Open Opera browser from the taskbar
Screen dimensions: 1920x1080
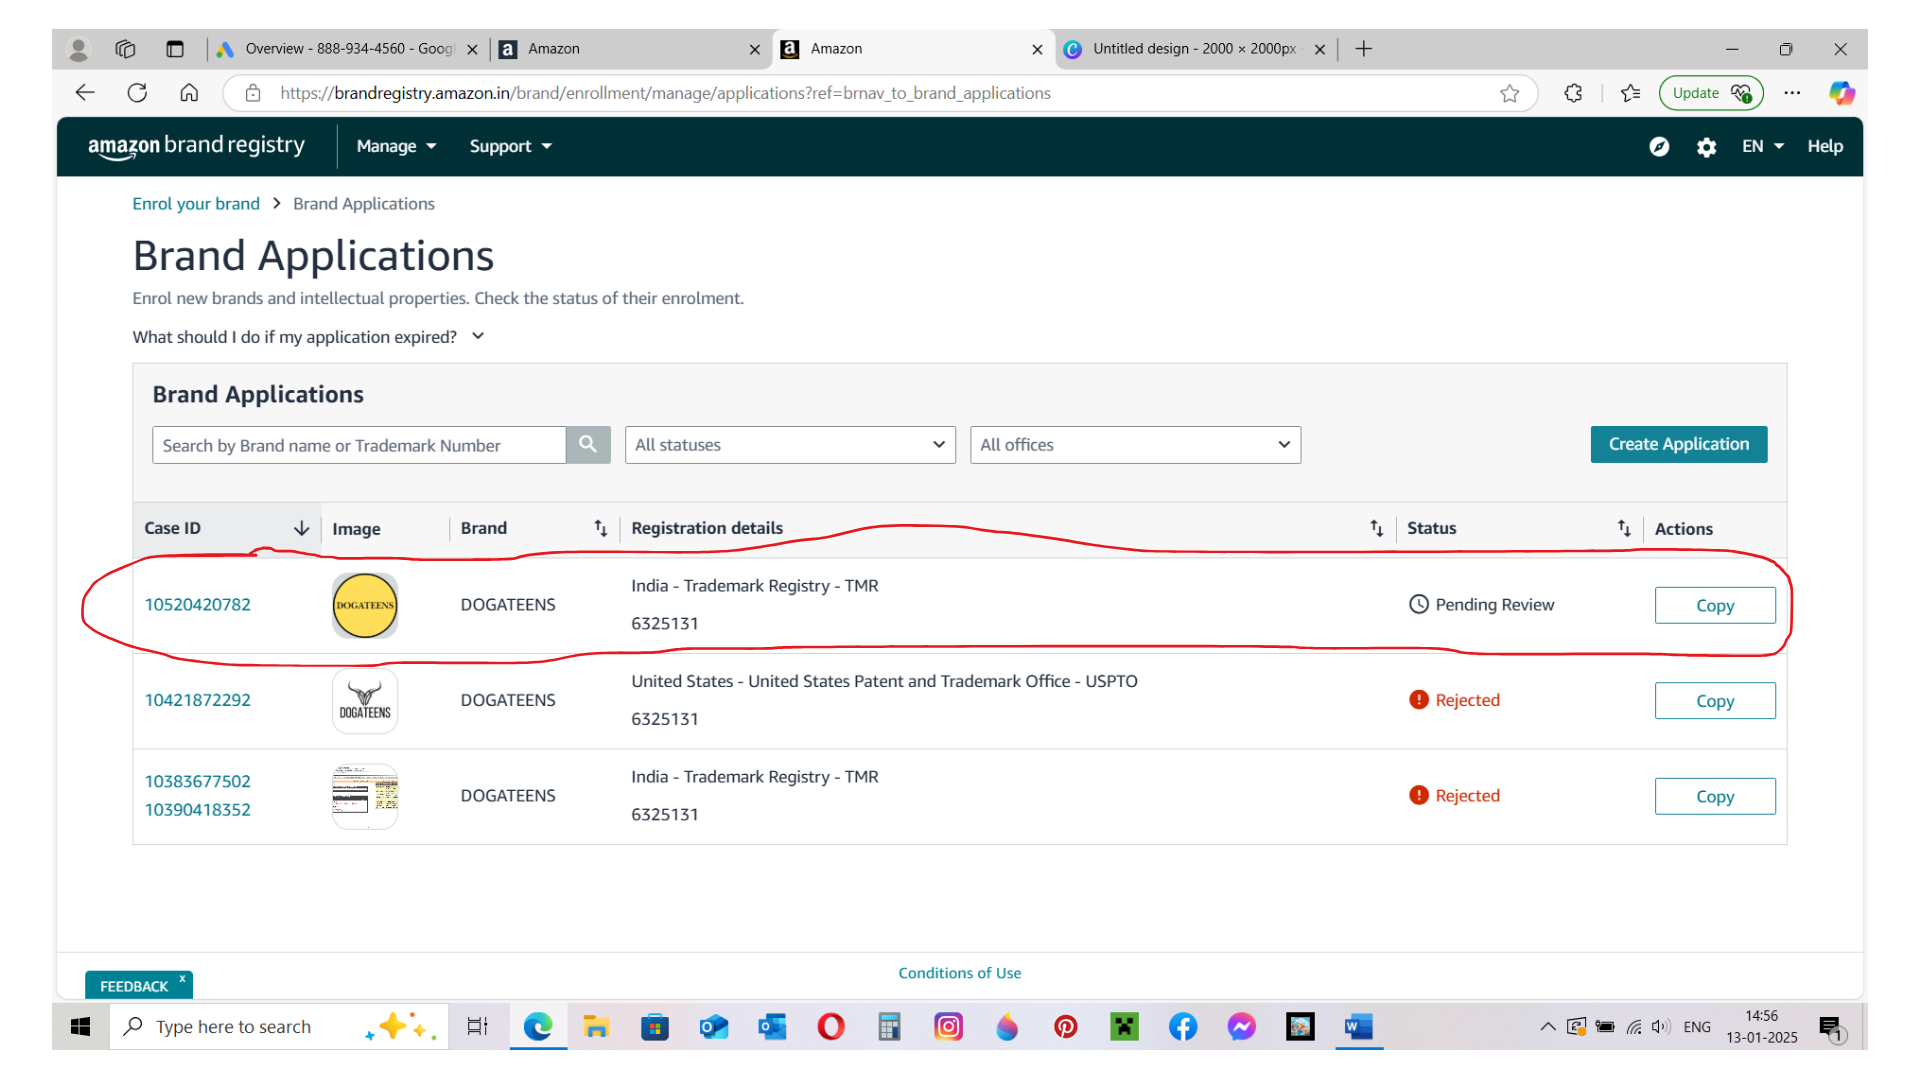[830, 1027]
